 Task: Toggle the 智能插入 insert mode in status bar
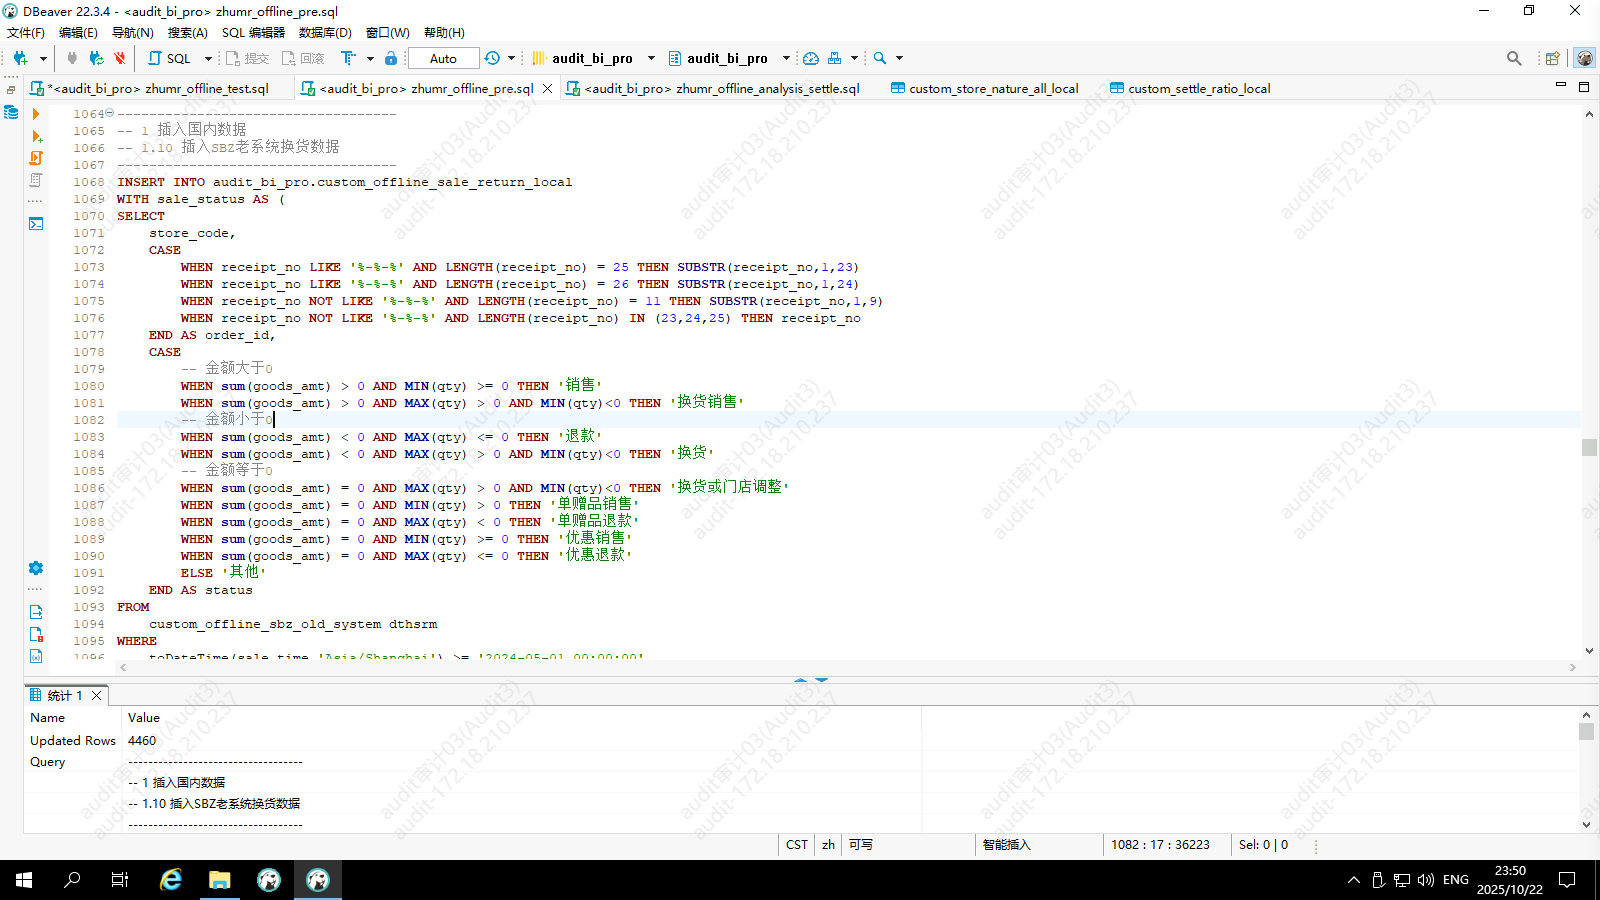[x=1006, y=845]
